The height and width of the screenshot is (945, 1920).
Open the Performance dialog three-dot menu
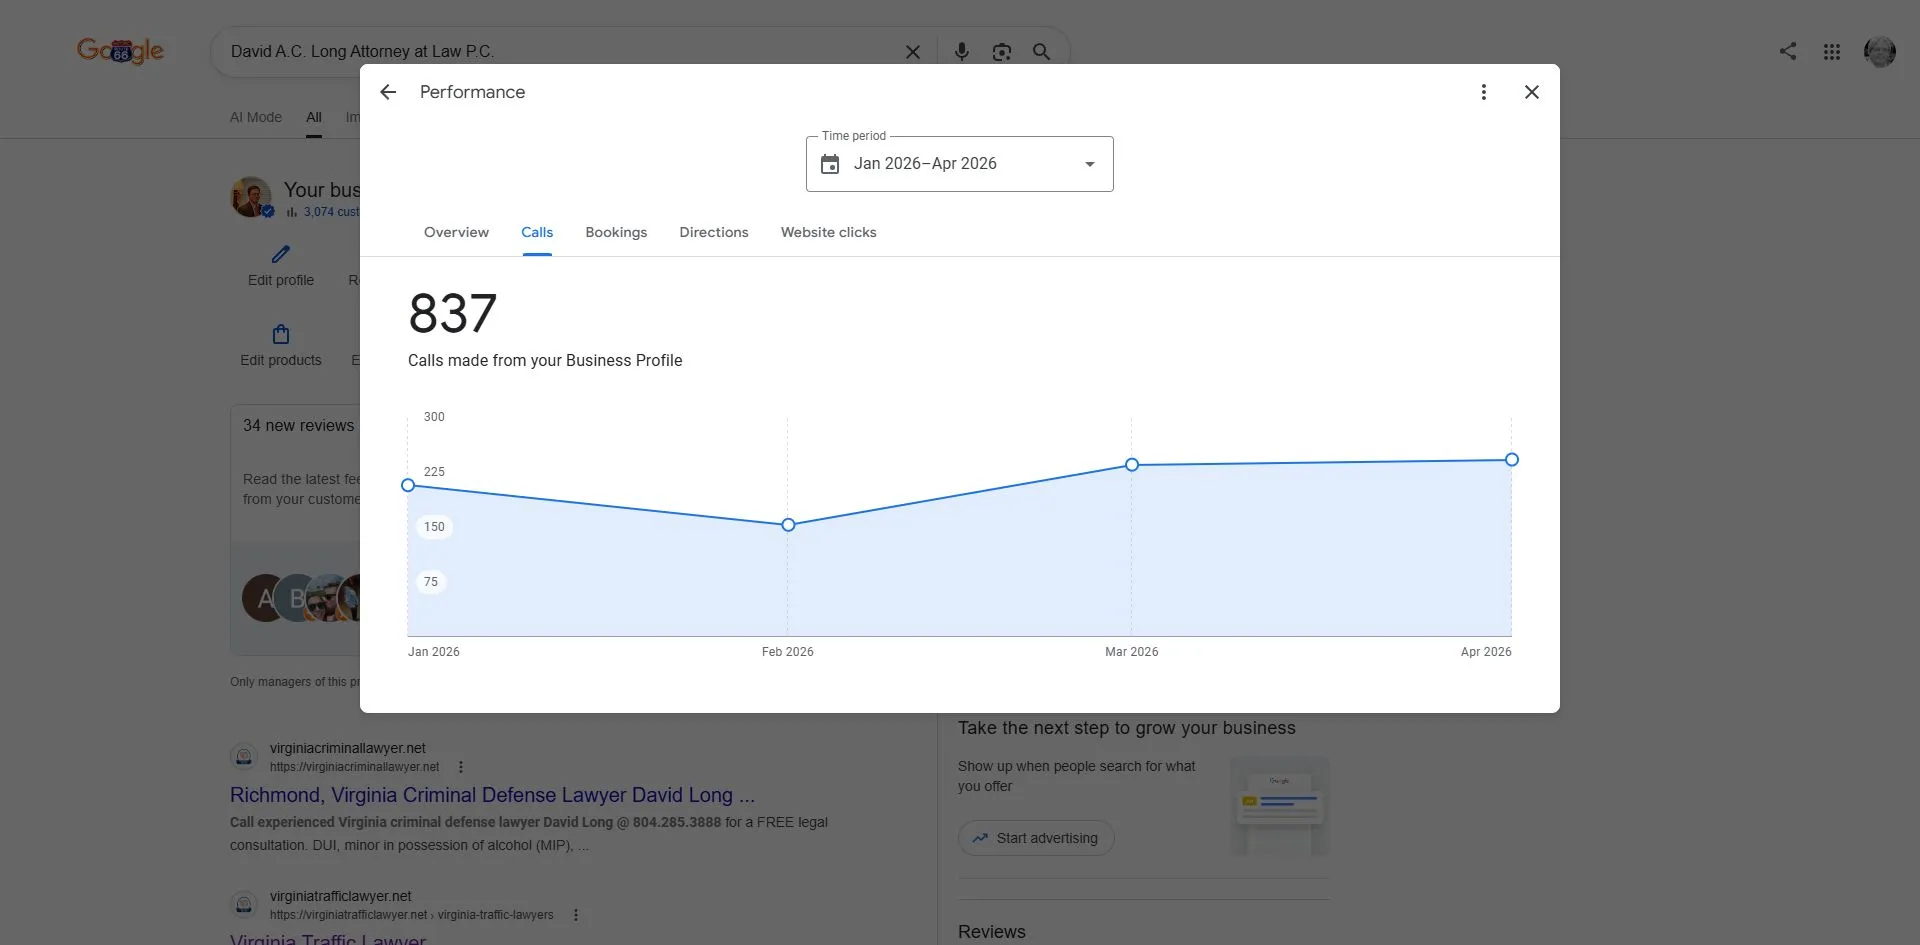point(1484,92)
